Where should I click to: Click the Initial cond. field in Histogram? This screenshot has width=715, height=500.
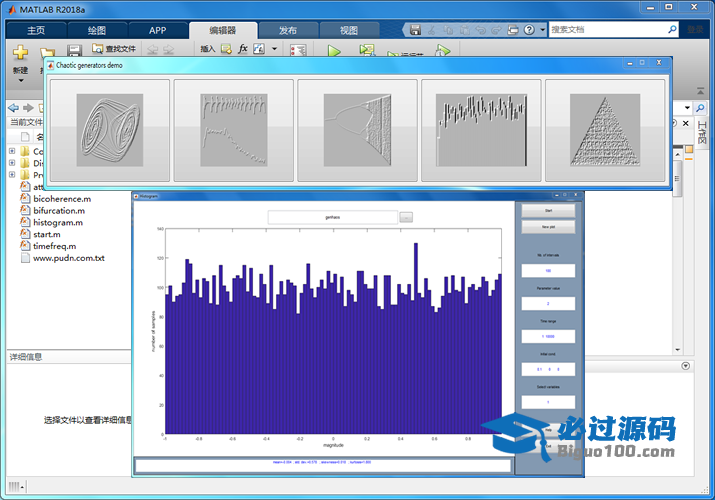[x=548, y=369]
